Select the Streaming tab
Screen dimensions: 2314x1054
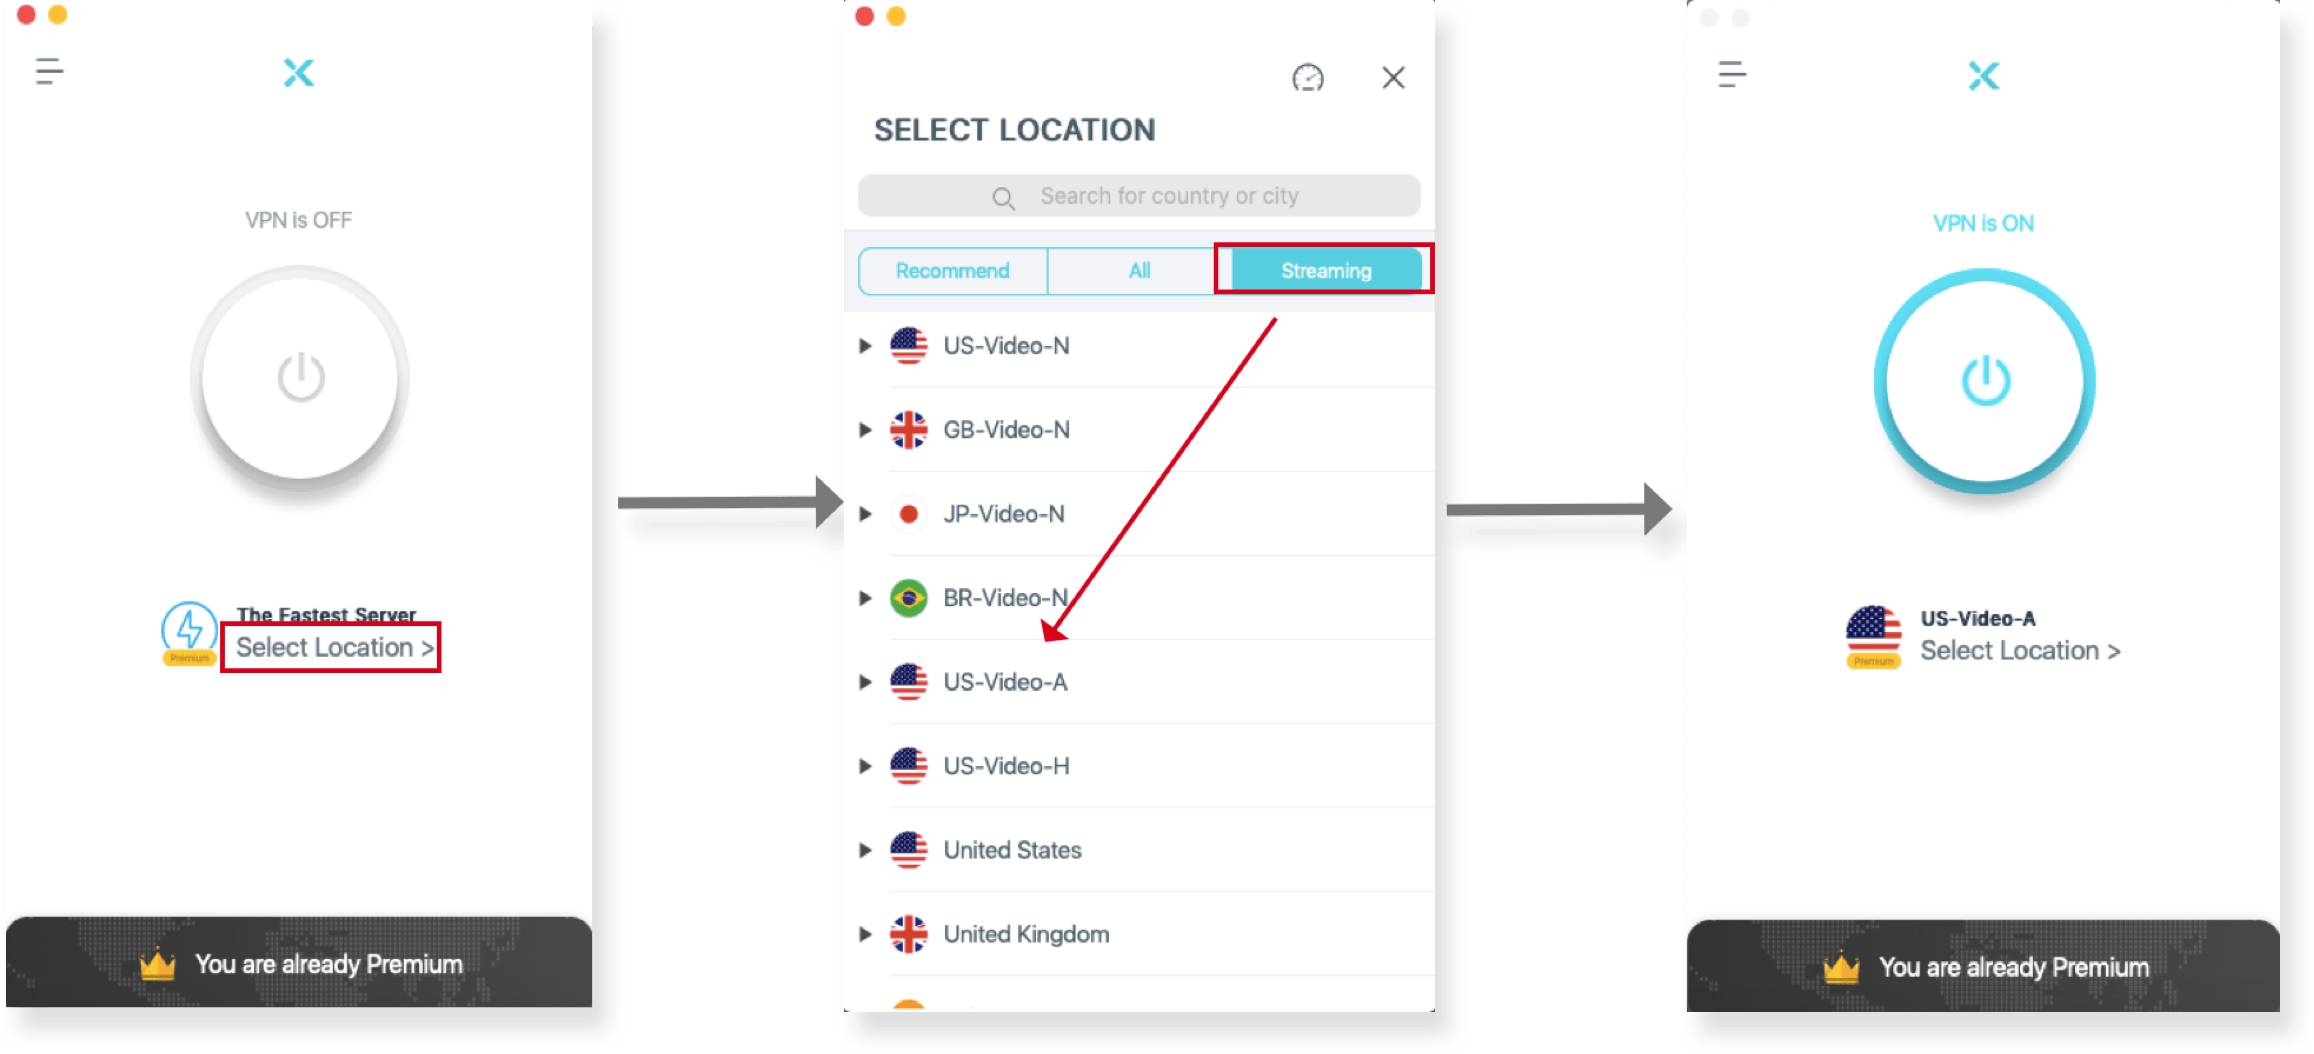click(1326, 271)
